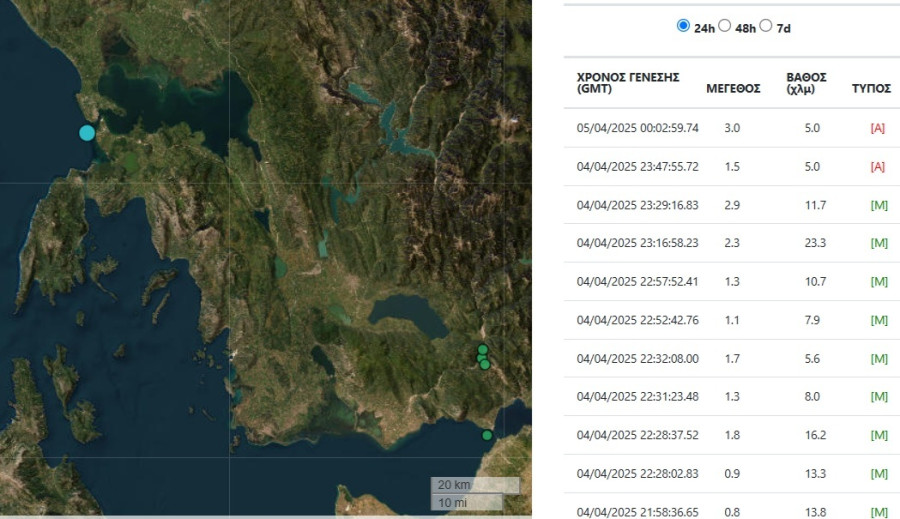Click the [M] type tag of the 22:28:02.83 event
The height and width of the screenshot is (519, 900).
coord(879,474)
